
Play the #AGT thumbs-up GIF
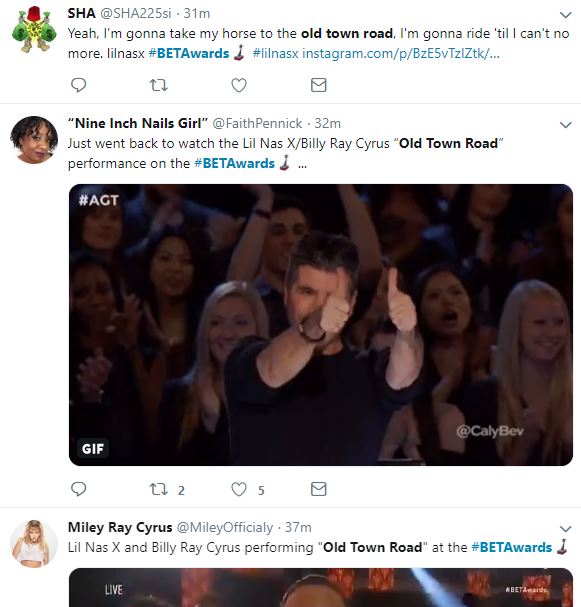click(x=320, y=325)
